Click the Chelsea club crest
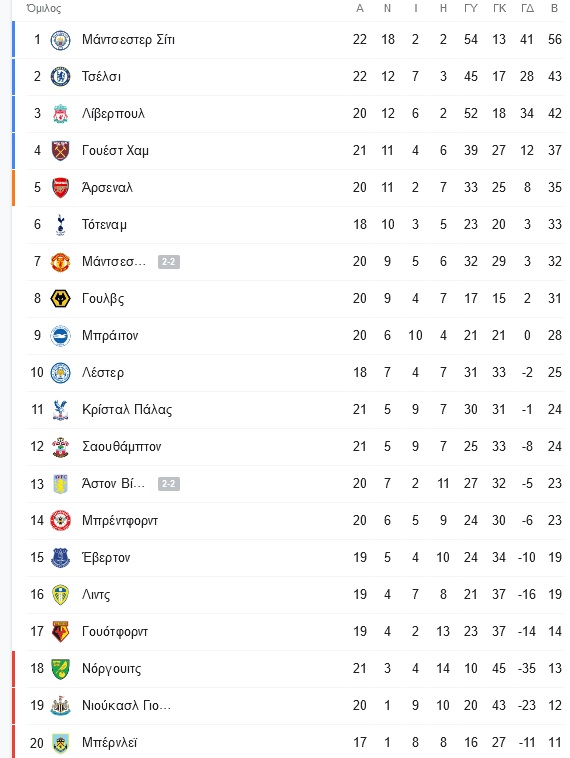The height and width of the screenshot is (758, 570). pos(60,76)
